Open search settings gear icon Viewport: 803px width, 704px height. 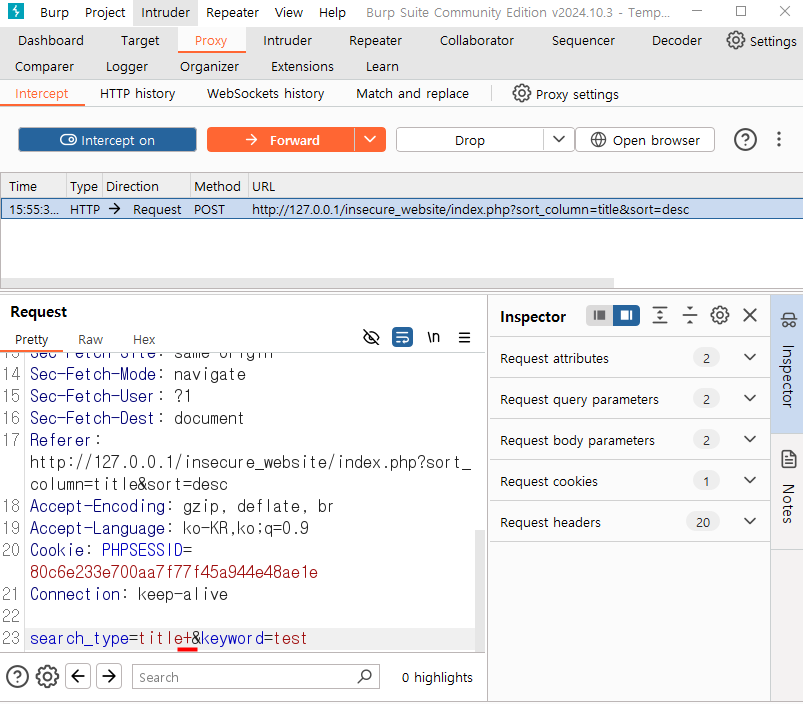pyautogui.click(x=47, y=676)
